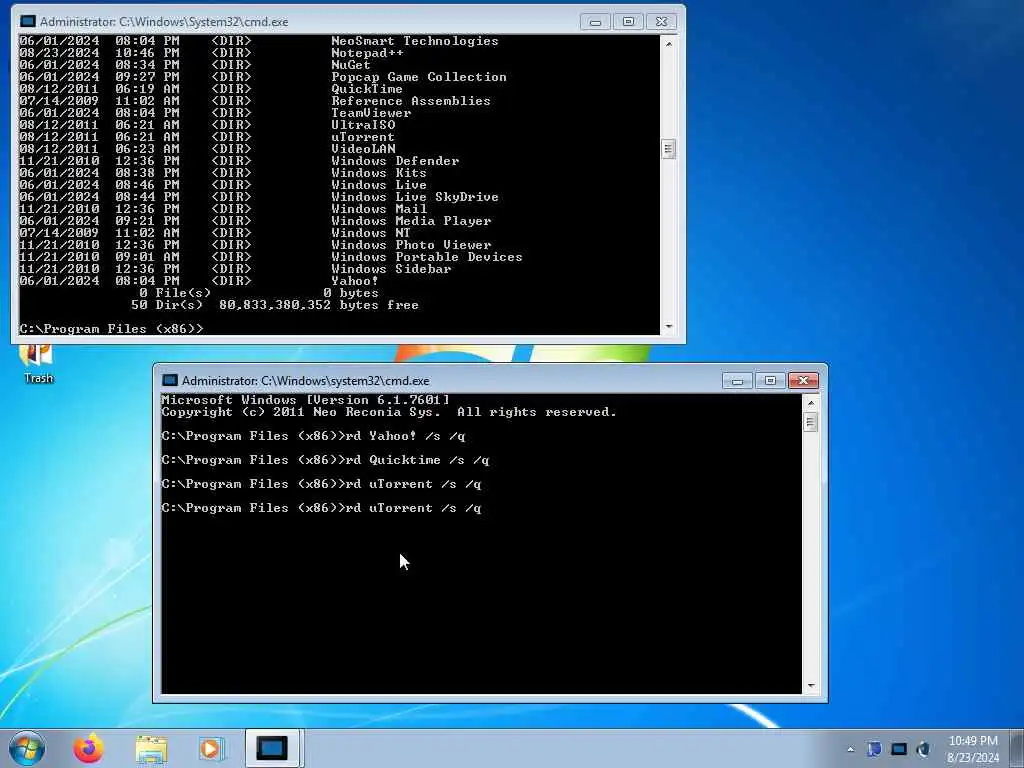Click the "Windows Live SkyDrive" directory entry
Viewport: 1024px width, 768px height.
pos(415,197)
